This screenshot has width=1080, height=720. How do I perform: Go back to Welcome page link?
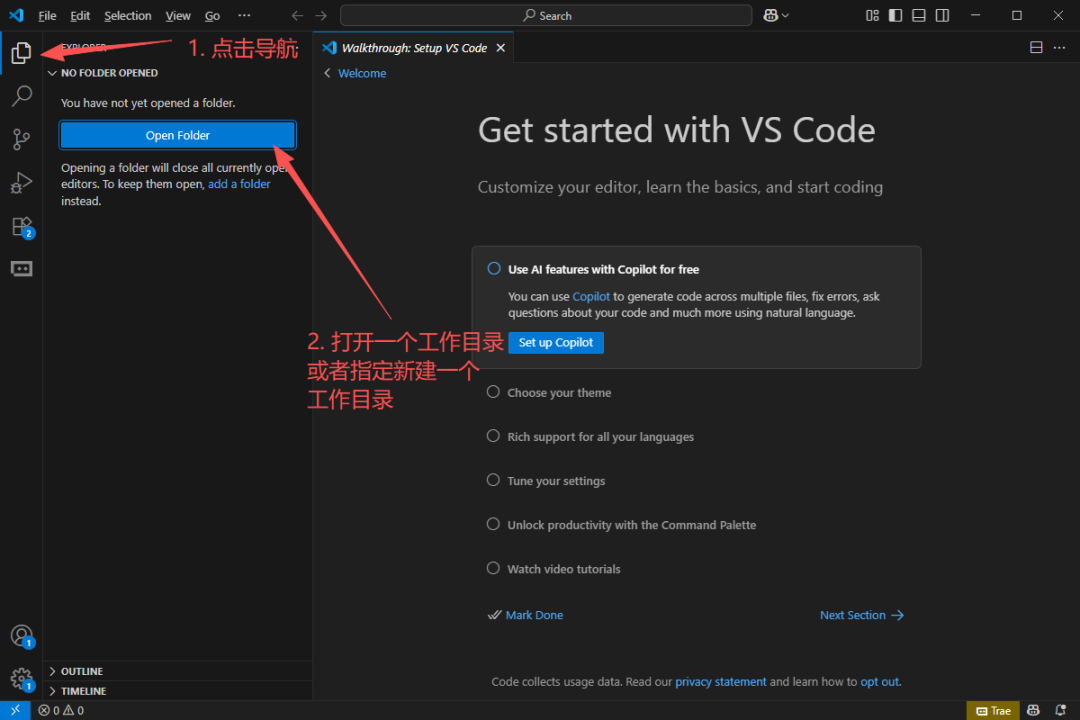(x=362, y=73)
